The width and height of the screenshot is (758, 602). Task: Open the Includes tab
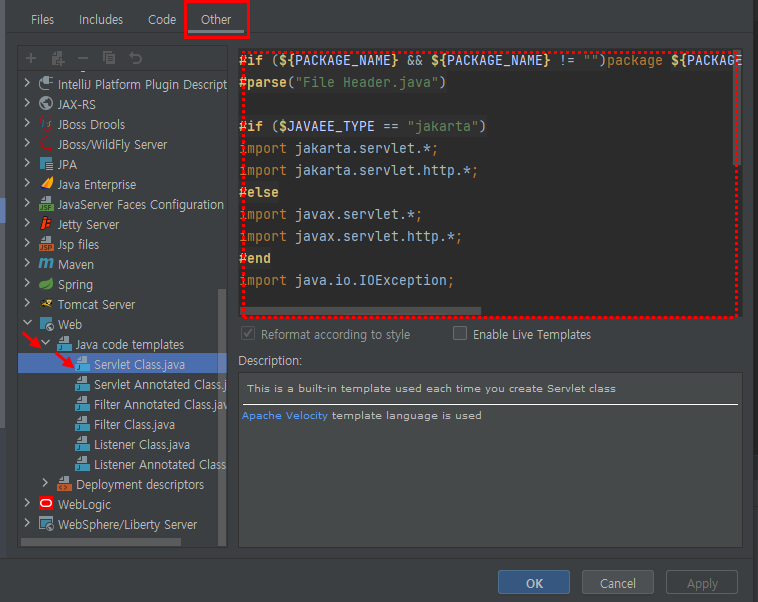[101, 20]
